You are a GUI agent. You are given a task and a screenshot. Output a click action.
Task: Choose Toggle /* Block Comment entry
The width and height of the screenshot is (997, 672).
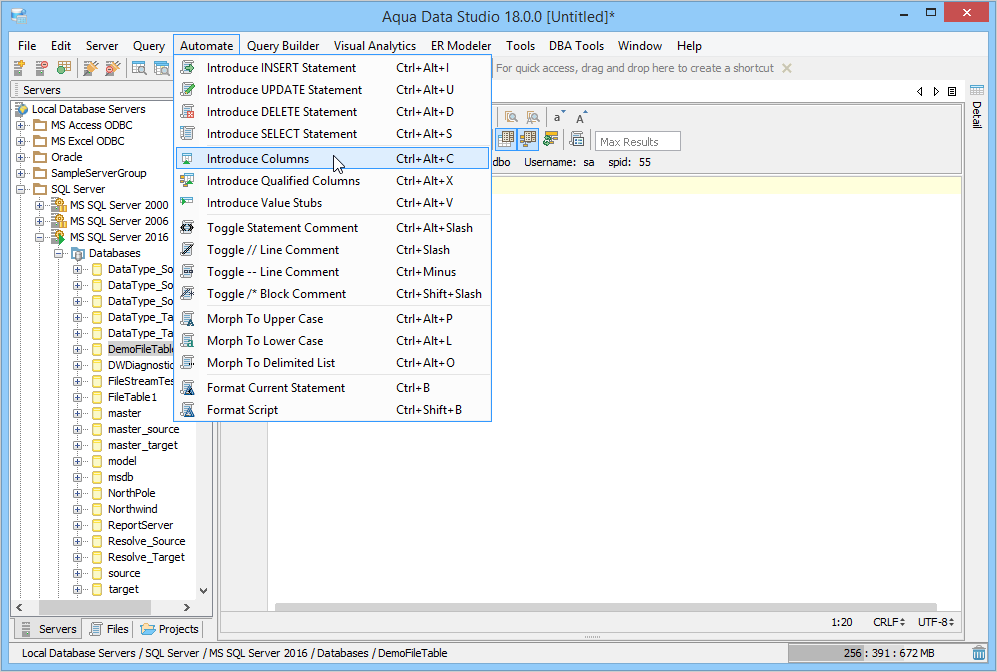[x=332, y=294]
